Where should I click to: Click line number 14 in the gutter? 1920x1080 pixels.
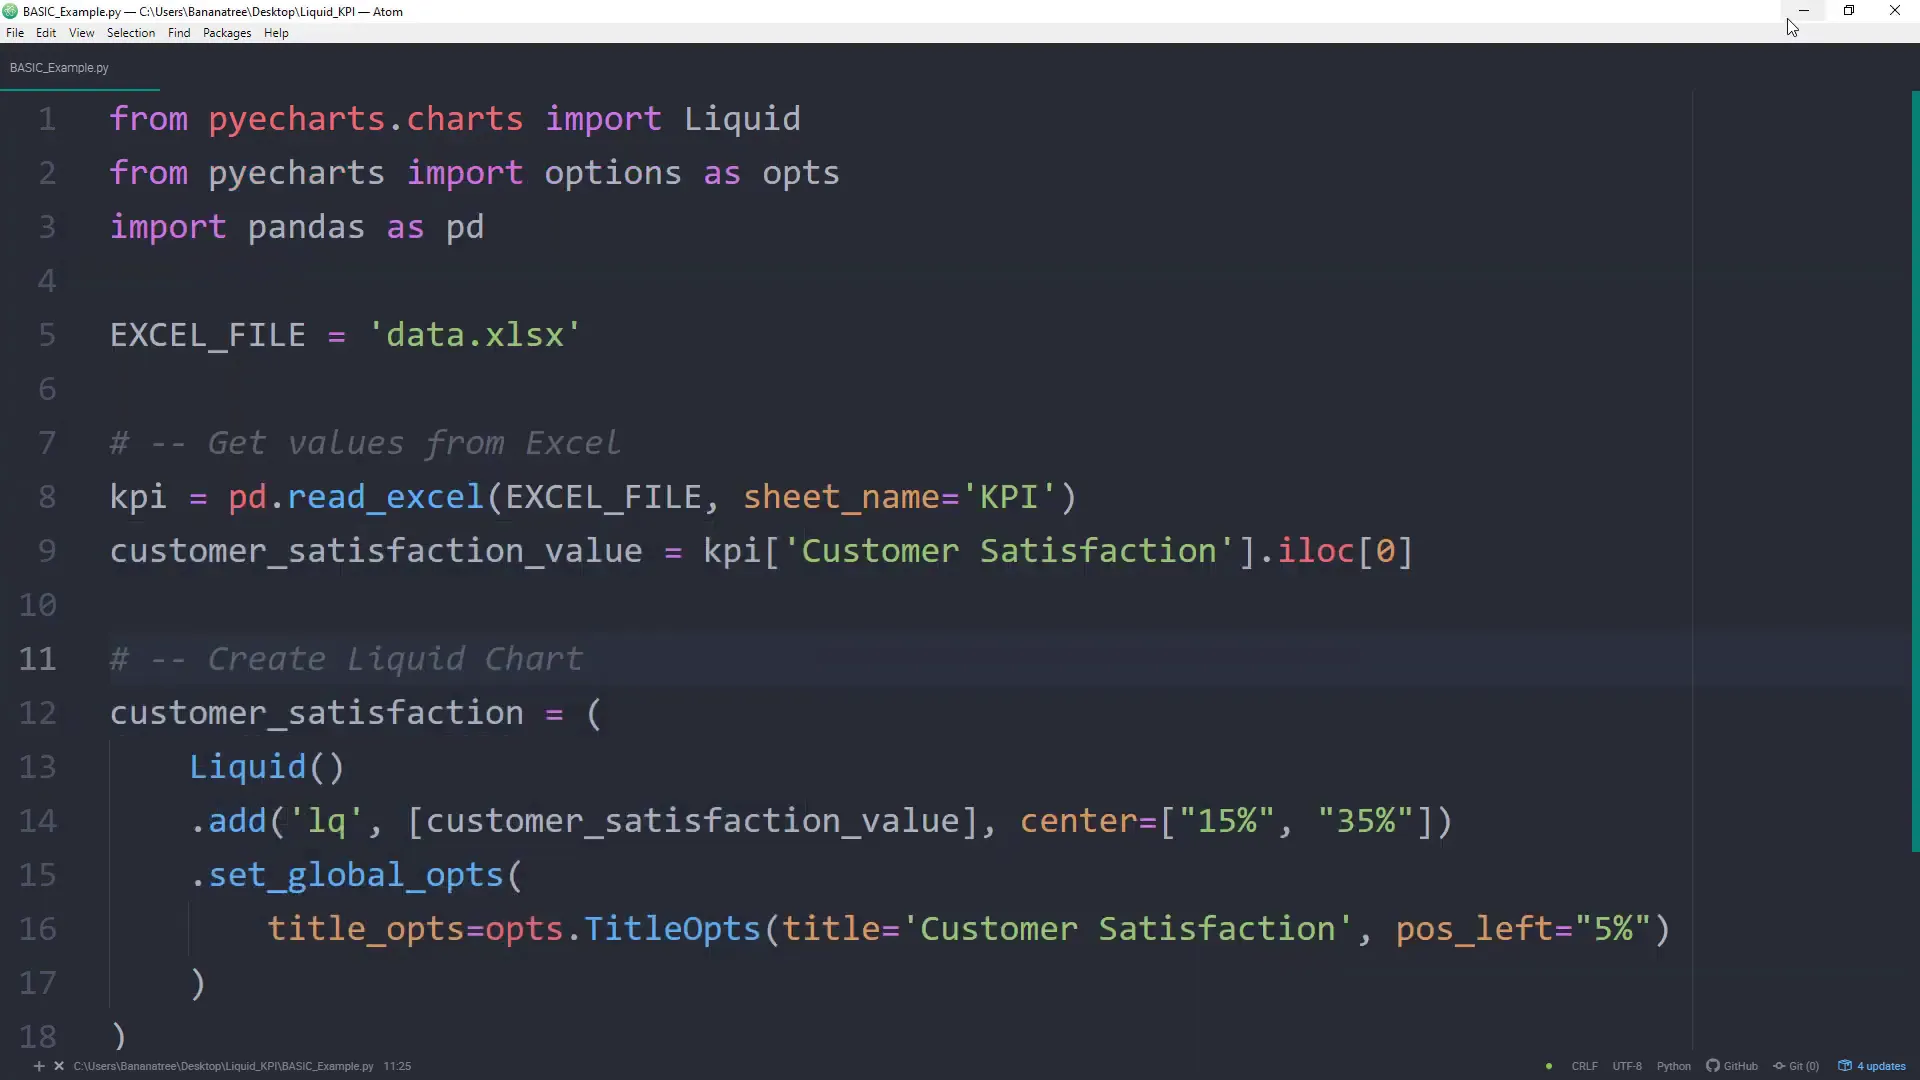[x=38, y=821]
